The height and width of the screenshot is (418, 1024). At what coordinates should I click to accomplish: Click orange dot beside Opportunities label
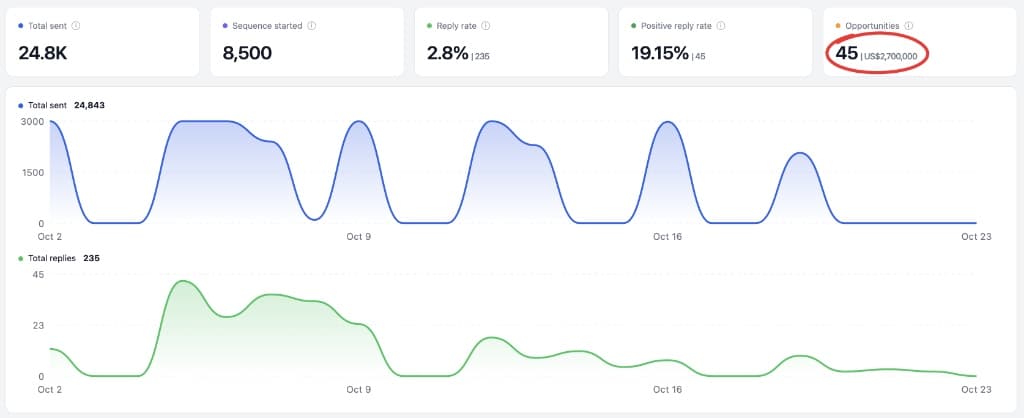point(838,26)
